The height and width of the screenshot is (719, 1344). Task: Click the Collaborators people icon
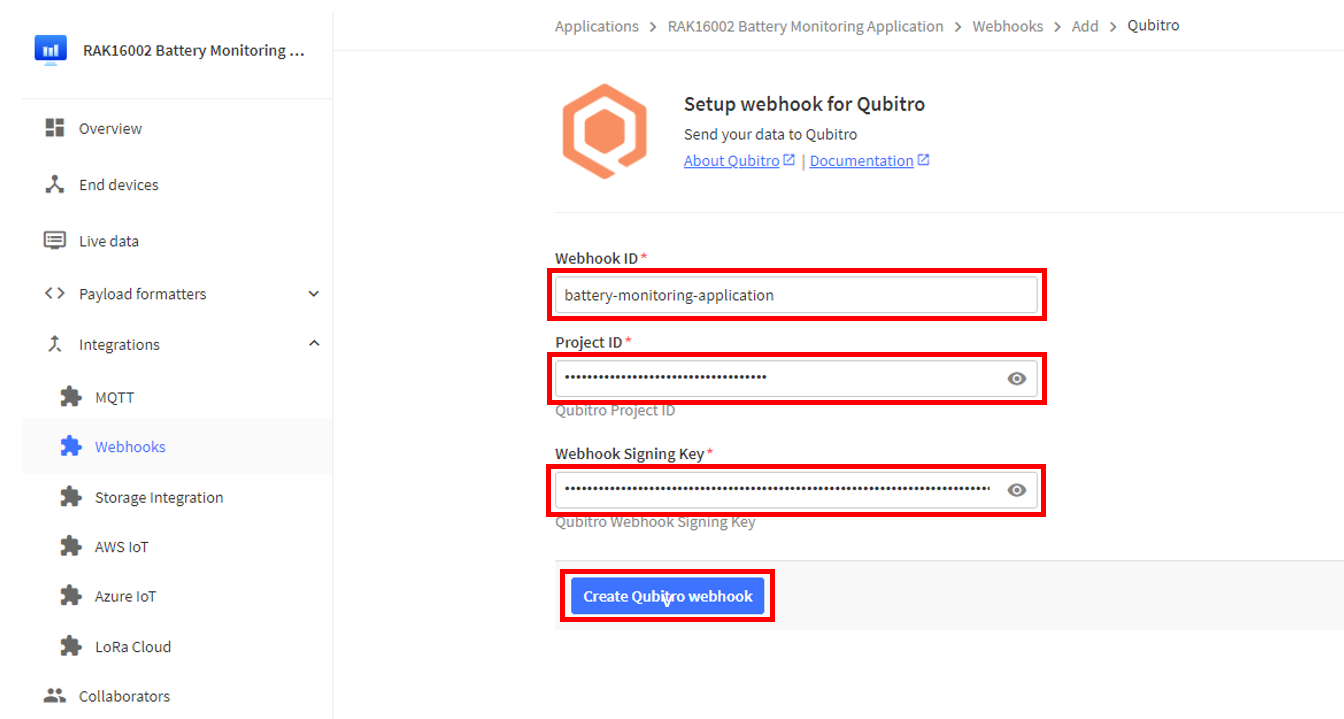[x=55, y=695]
